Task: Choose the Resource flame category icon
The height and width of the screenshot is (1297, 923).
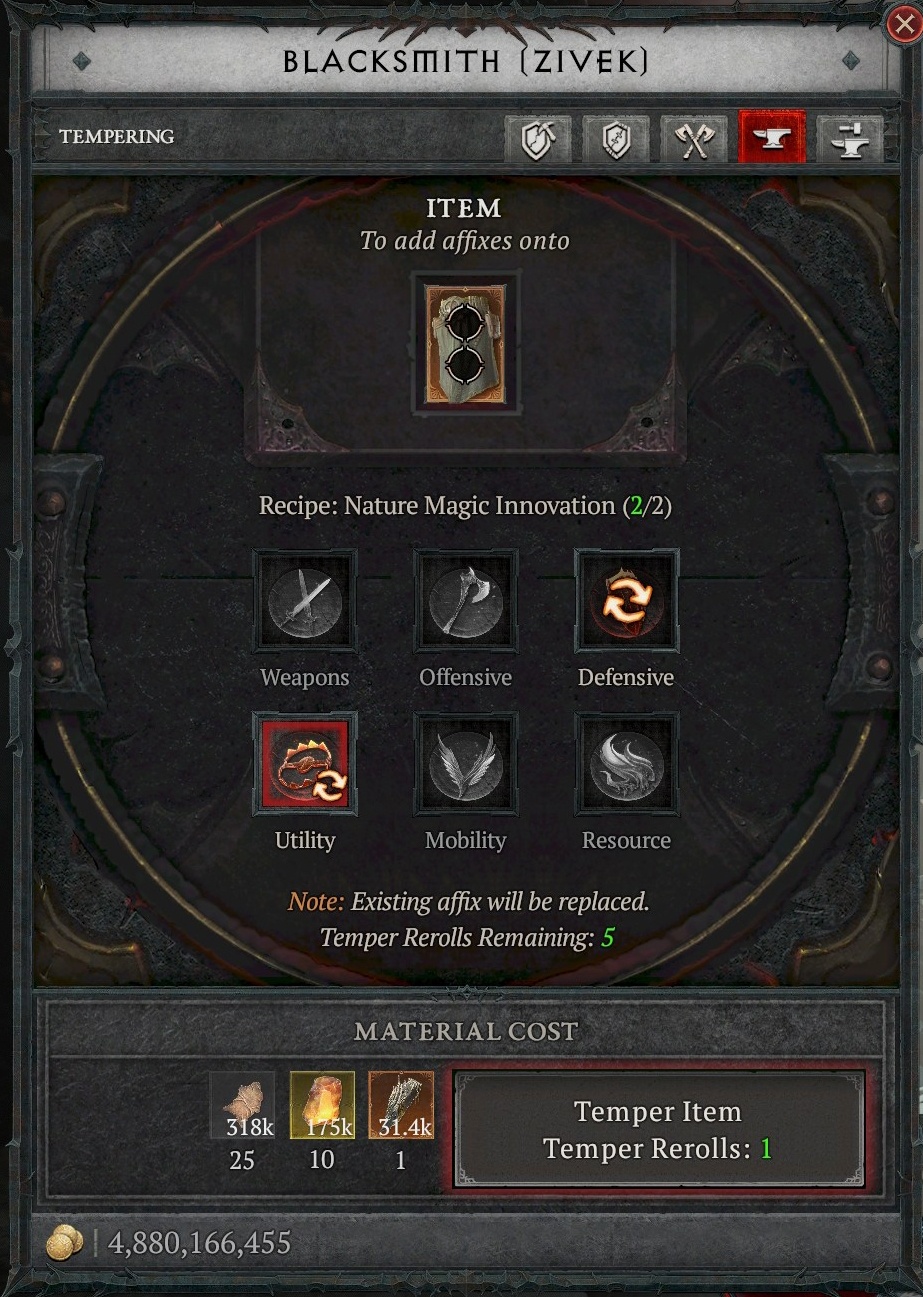Action: pos(626,763)
